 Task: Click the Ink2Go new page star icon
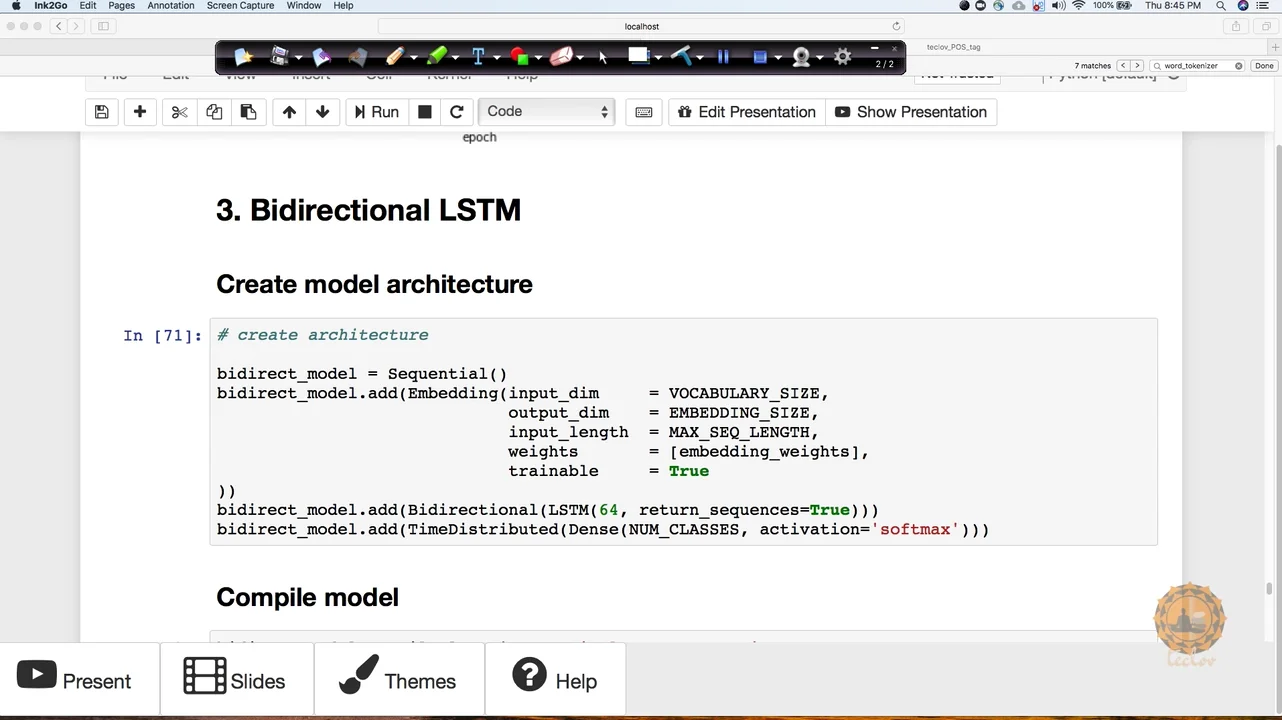pos(243,57)
